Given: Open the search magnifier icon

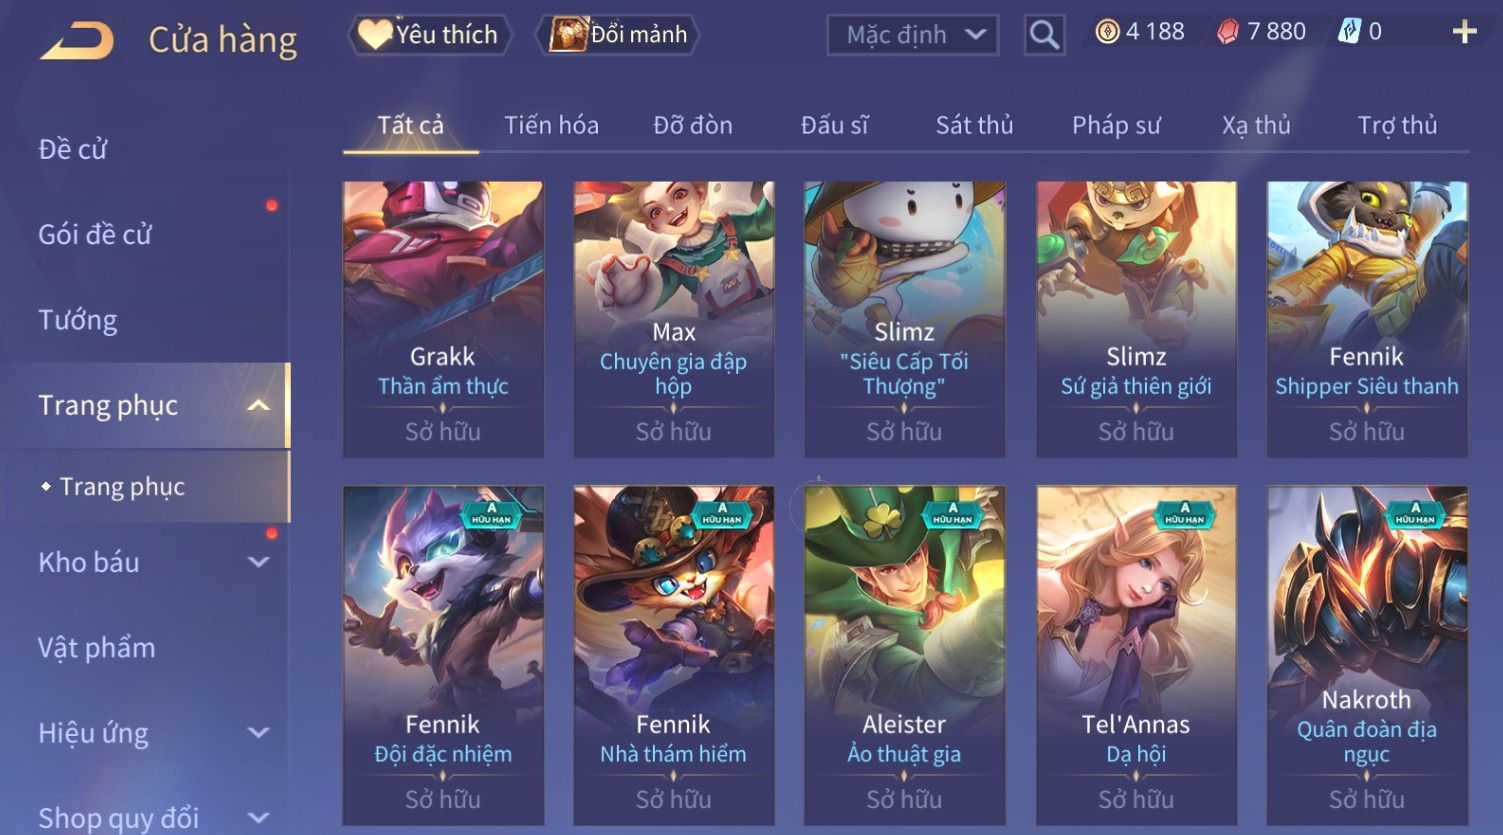Looking at the screenshot, I should (1044, 35).
